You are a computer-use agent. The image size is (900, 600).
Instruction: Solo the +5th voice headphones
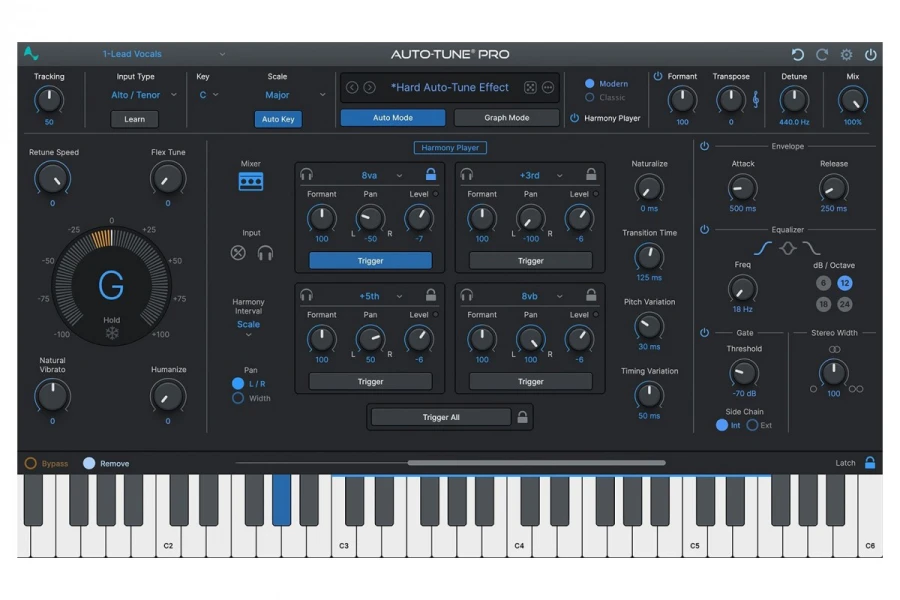[307, 295]
